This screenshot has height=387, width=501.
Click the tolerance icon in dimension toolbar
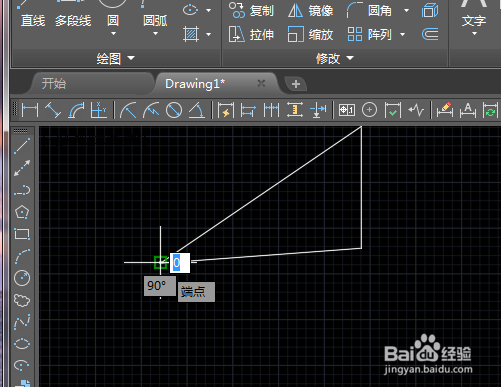point(347,110)
